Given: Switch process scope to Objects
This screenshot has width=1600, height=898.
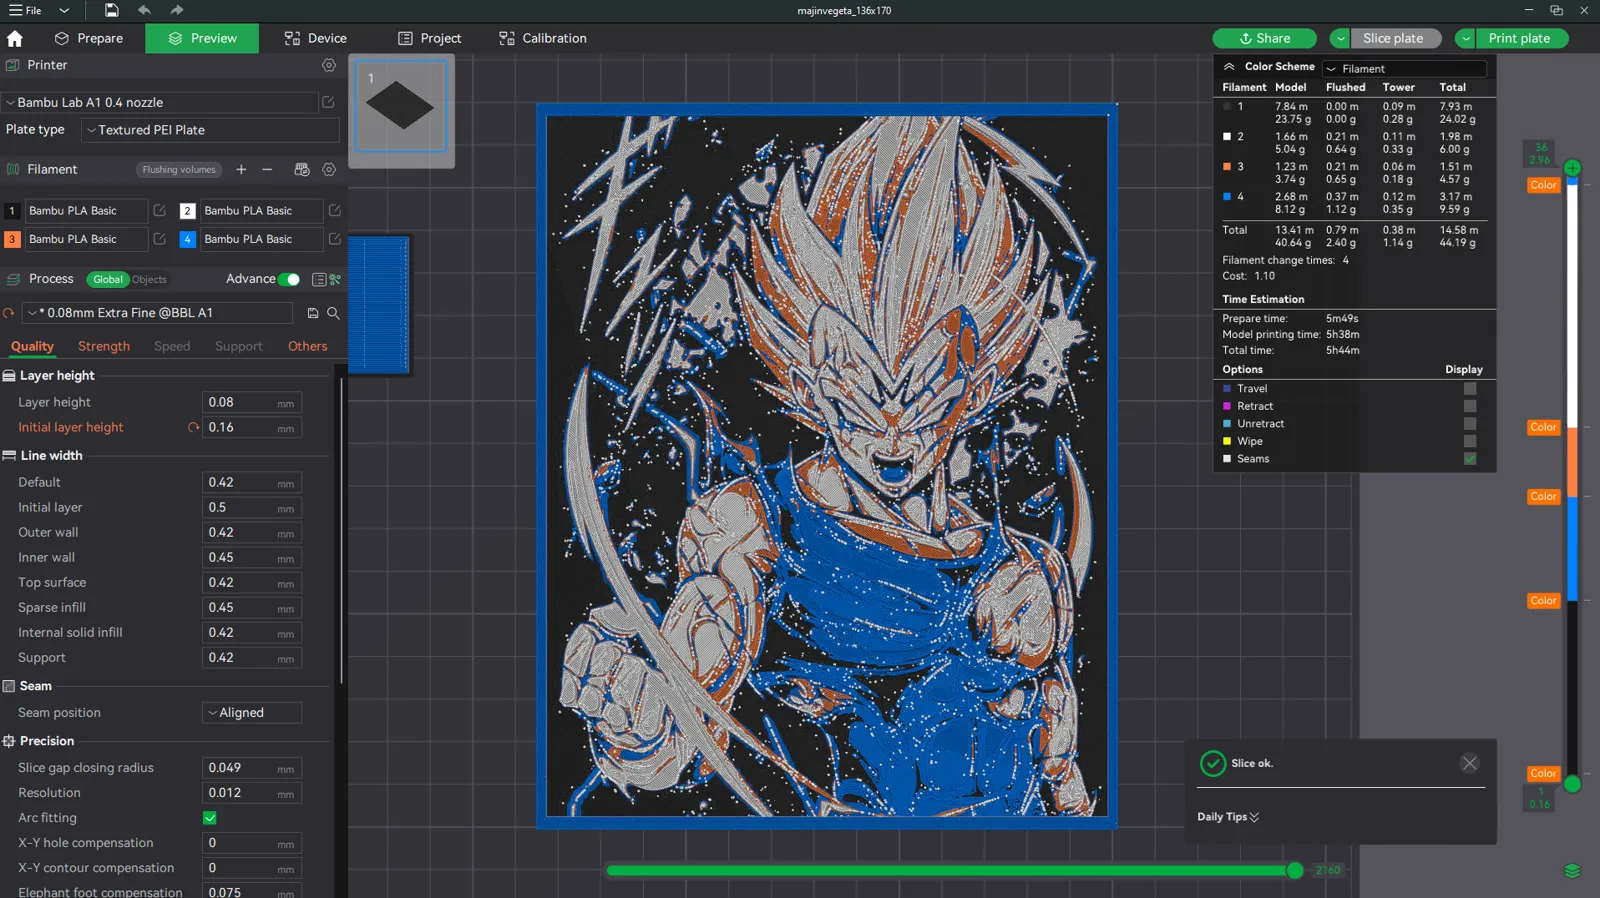Looking at the screenshot, I should tap(149, 280).
